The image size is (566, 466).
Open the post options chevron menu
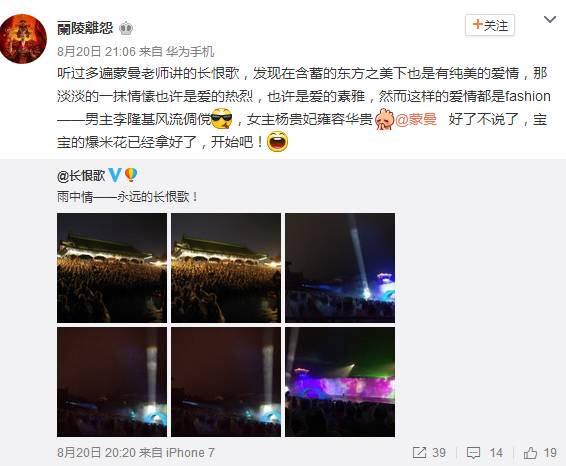click(549, 19)
